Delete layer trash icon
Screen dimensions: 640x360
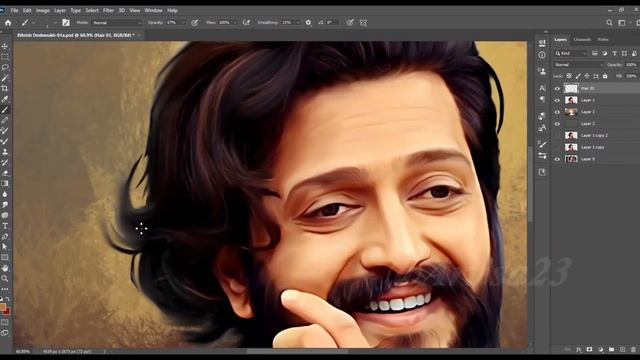point(633,349)
